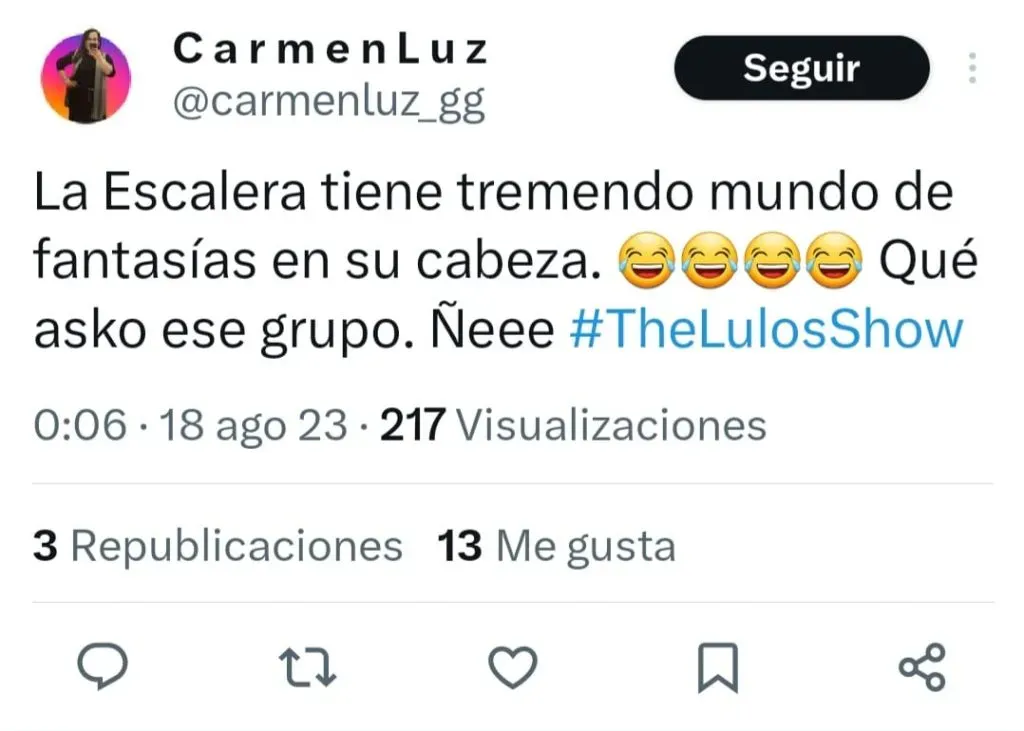Viewport: 1024px width, 731px height.
Task: Click the last laughing emoji before Qué
Action: click(834, 260)
